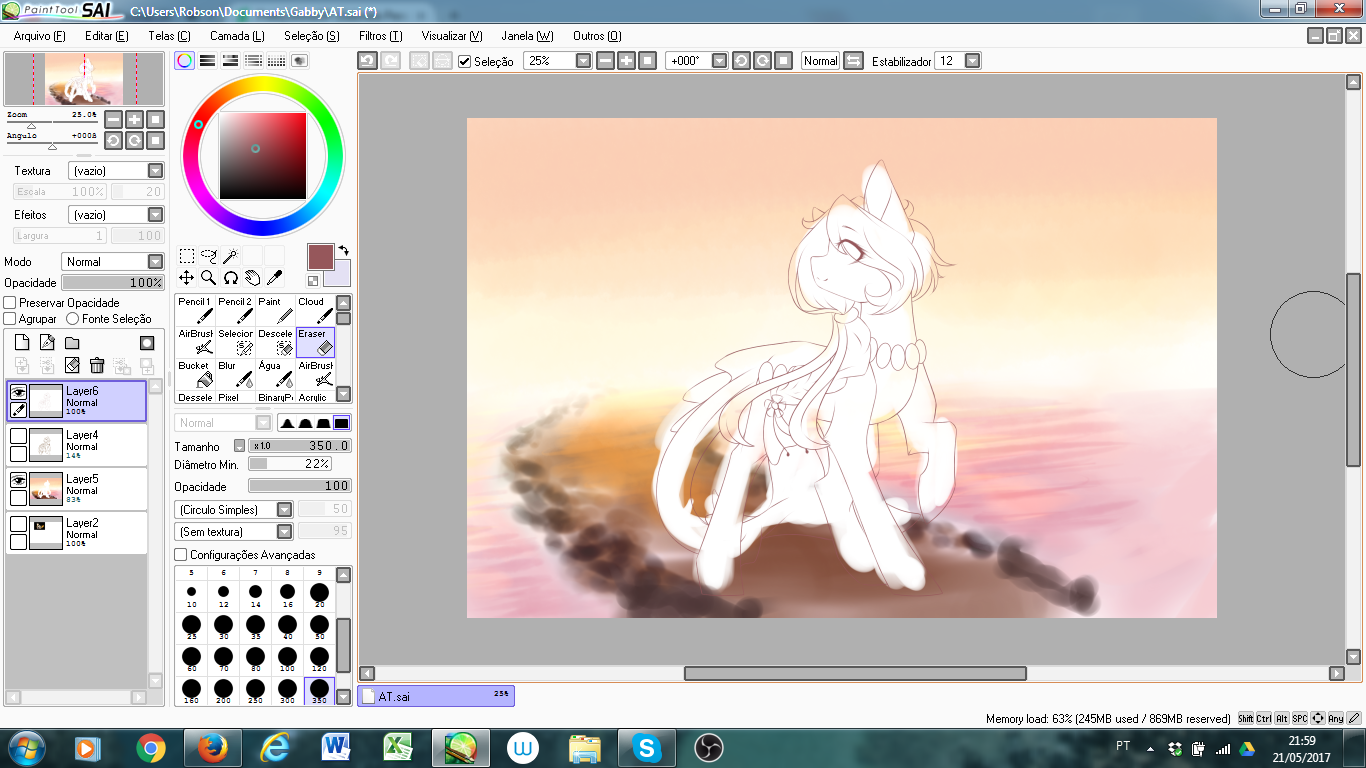This screenshot has height=768, width=1366.
Task: Choose the Água brush
Action: point(275,374)
